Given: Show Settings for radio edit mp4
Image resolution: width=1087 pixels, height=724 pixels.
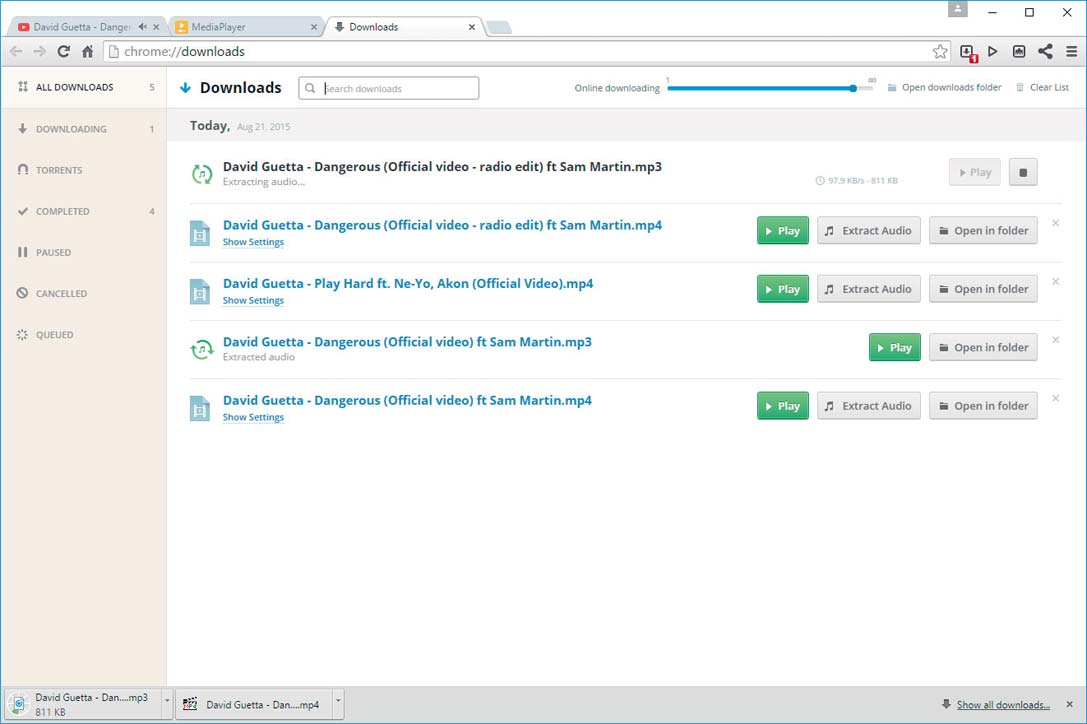Looking at the screenshot, I should tap(253, 242).
